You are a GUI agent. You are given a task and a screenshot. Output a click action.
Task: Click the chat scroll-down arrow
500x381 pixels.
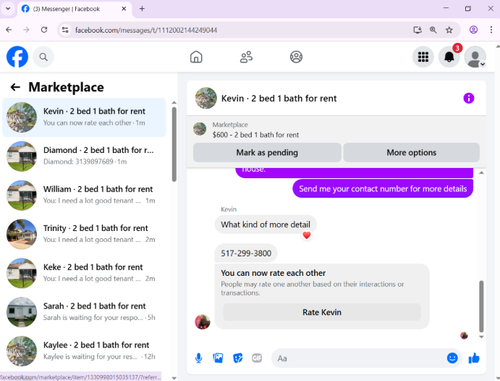tap(481, 337)
